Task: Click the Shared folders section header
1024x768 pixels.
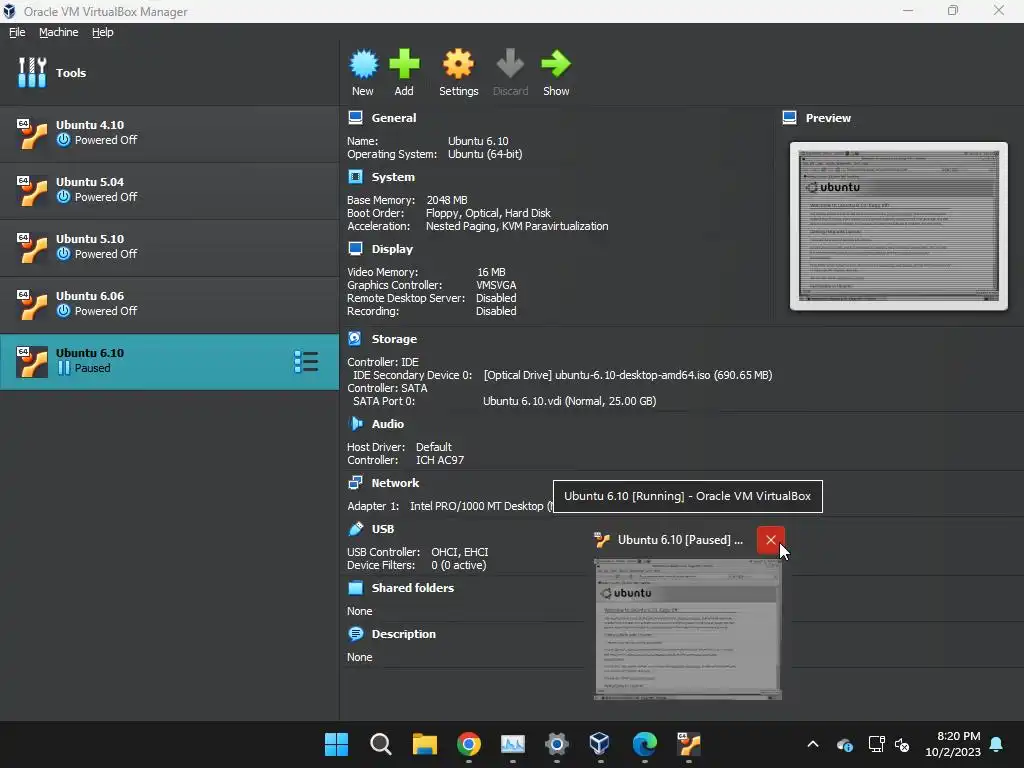Action: pos(413,588)
